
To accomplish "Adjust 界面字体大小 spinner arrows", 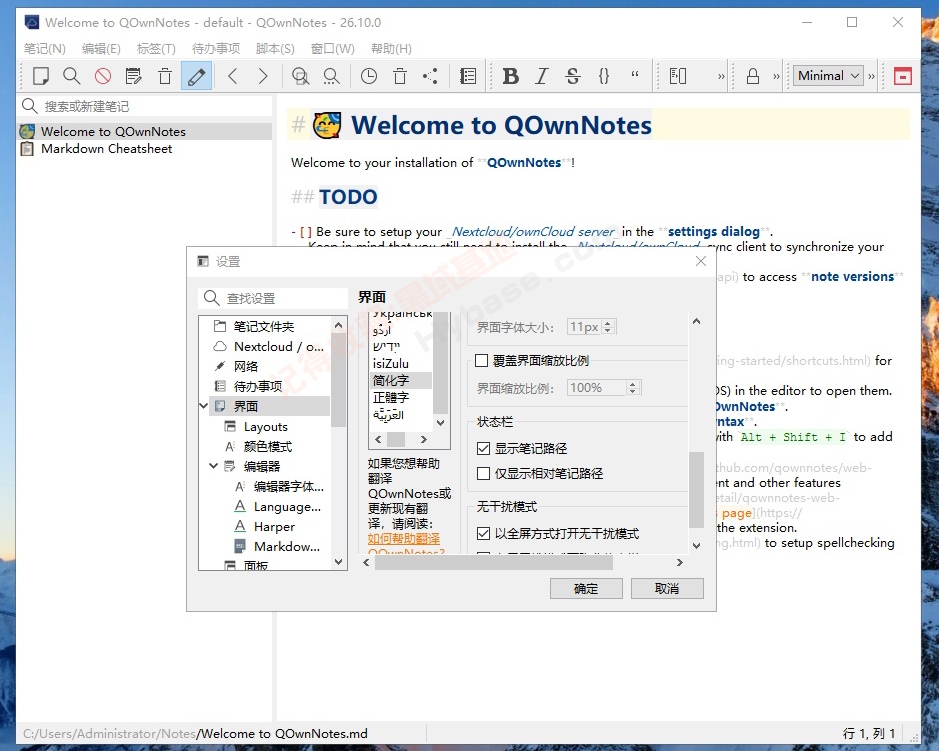I will [608, 327].
